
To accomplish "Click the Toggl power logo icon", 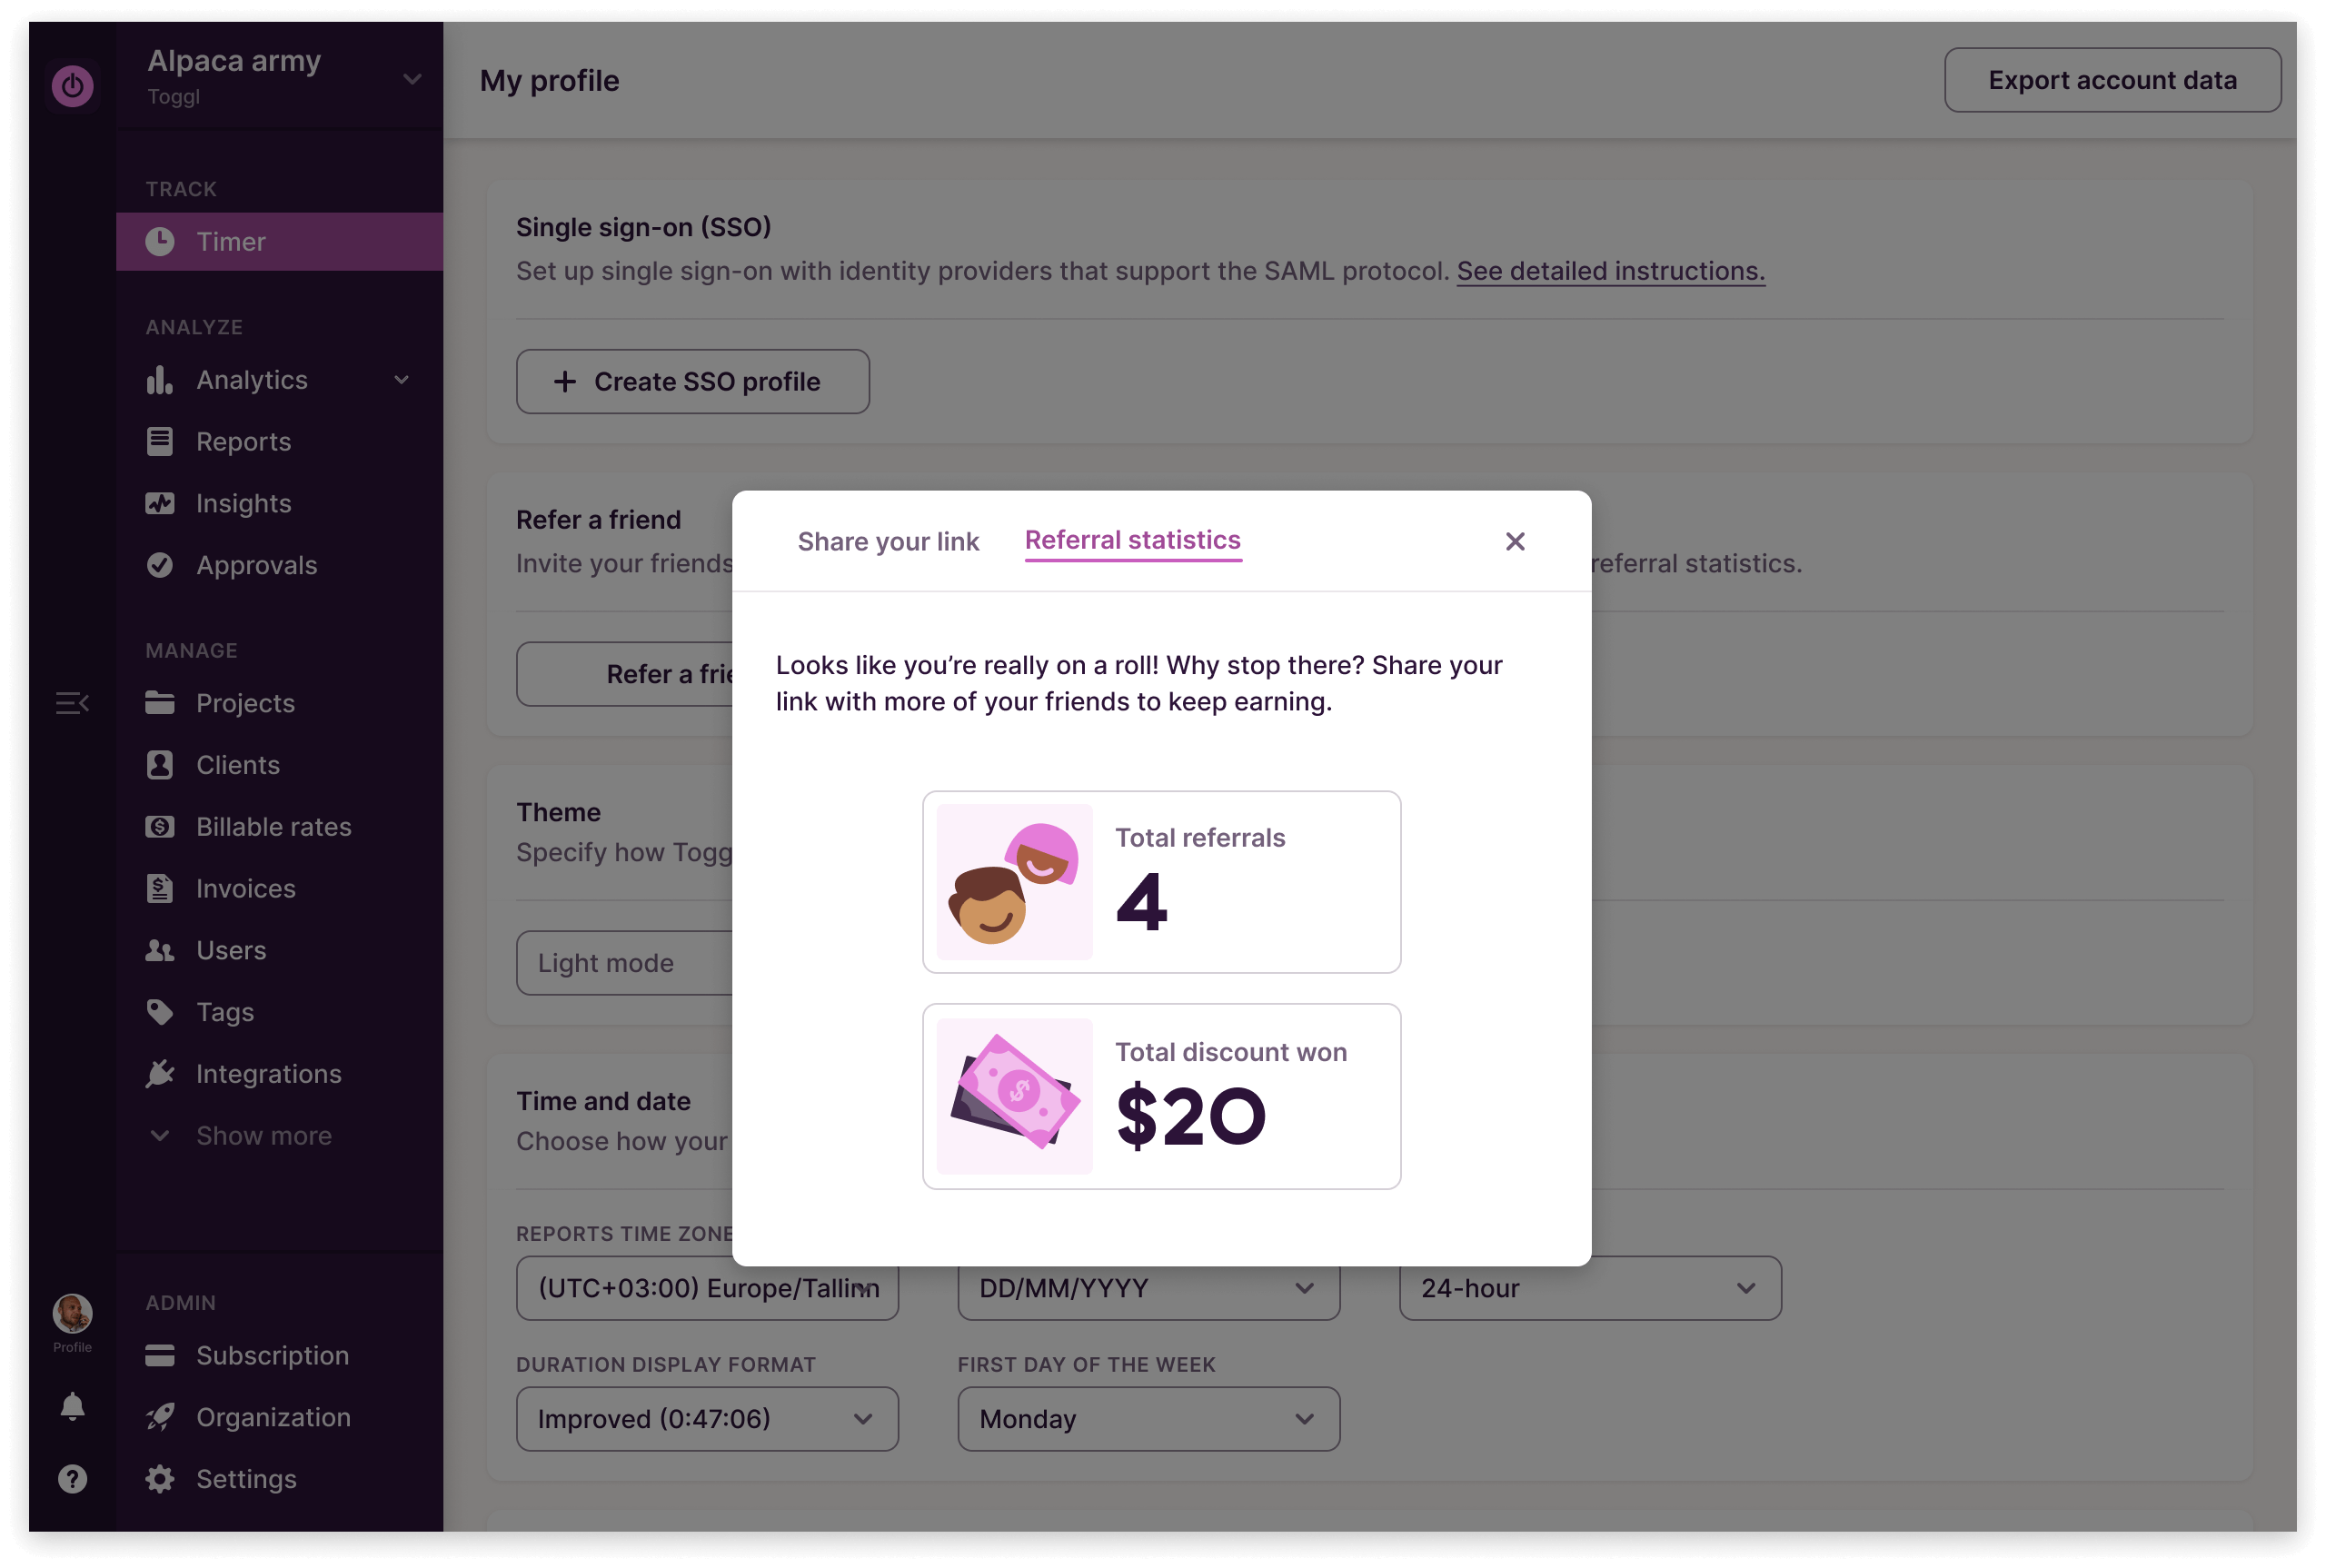I will (x=72, y=86).
